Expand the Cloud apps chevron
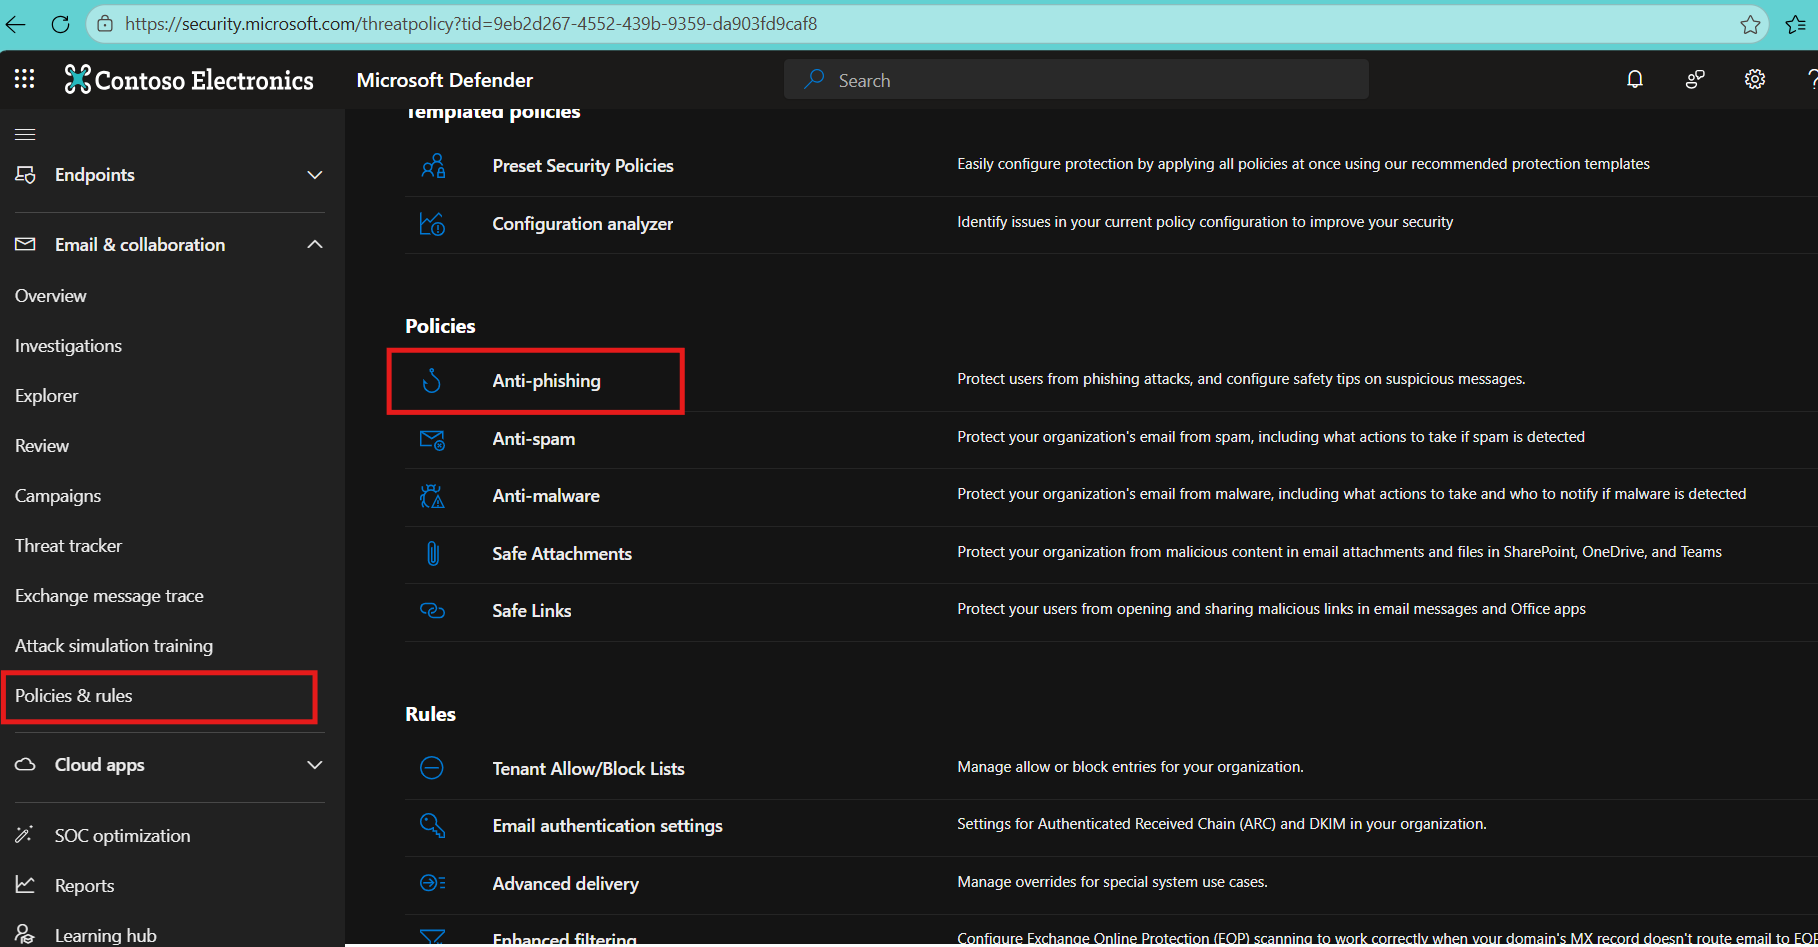 pyautogui.click(x=315, y=765)
